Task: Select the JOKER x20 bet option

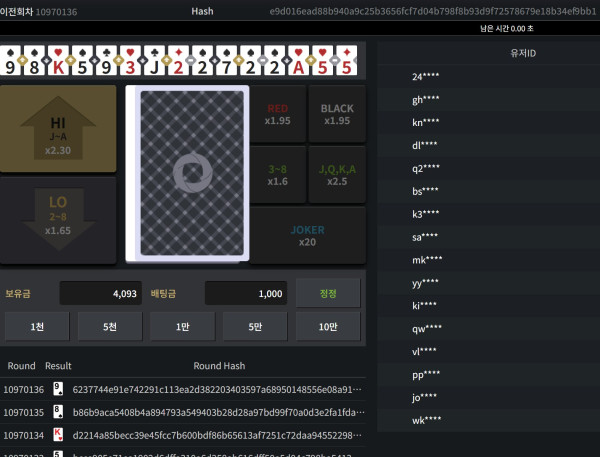Action: click(x=307, y=236)
